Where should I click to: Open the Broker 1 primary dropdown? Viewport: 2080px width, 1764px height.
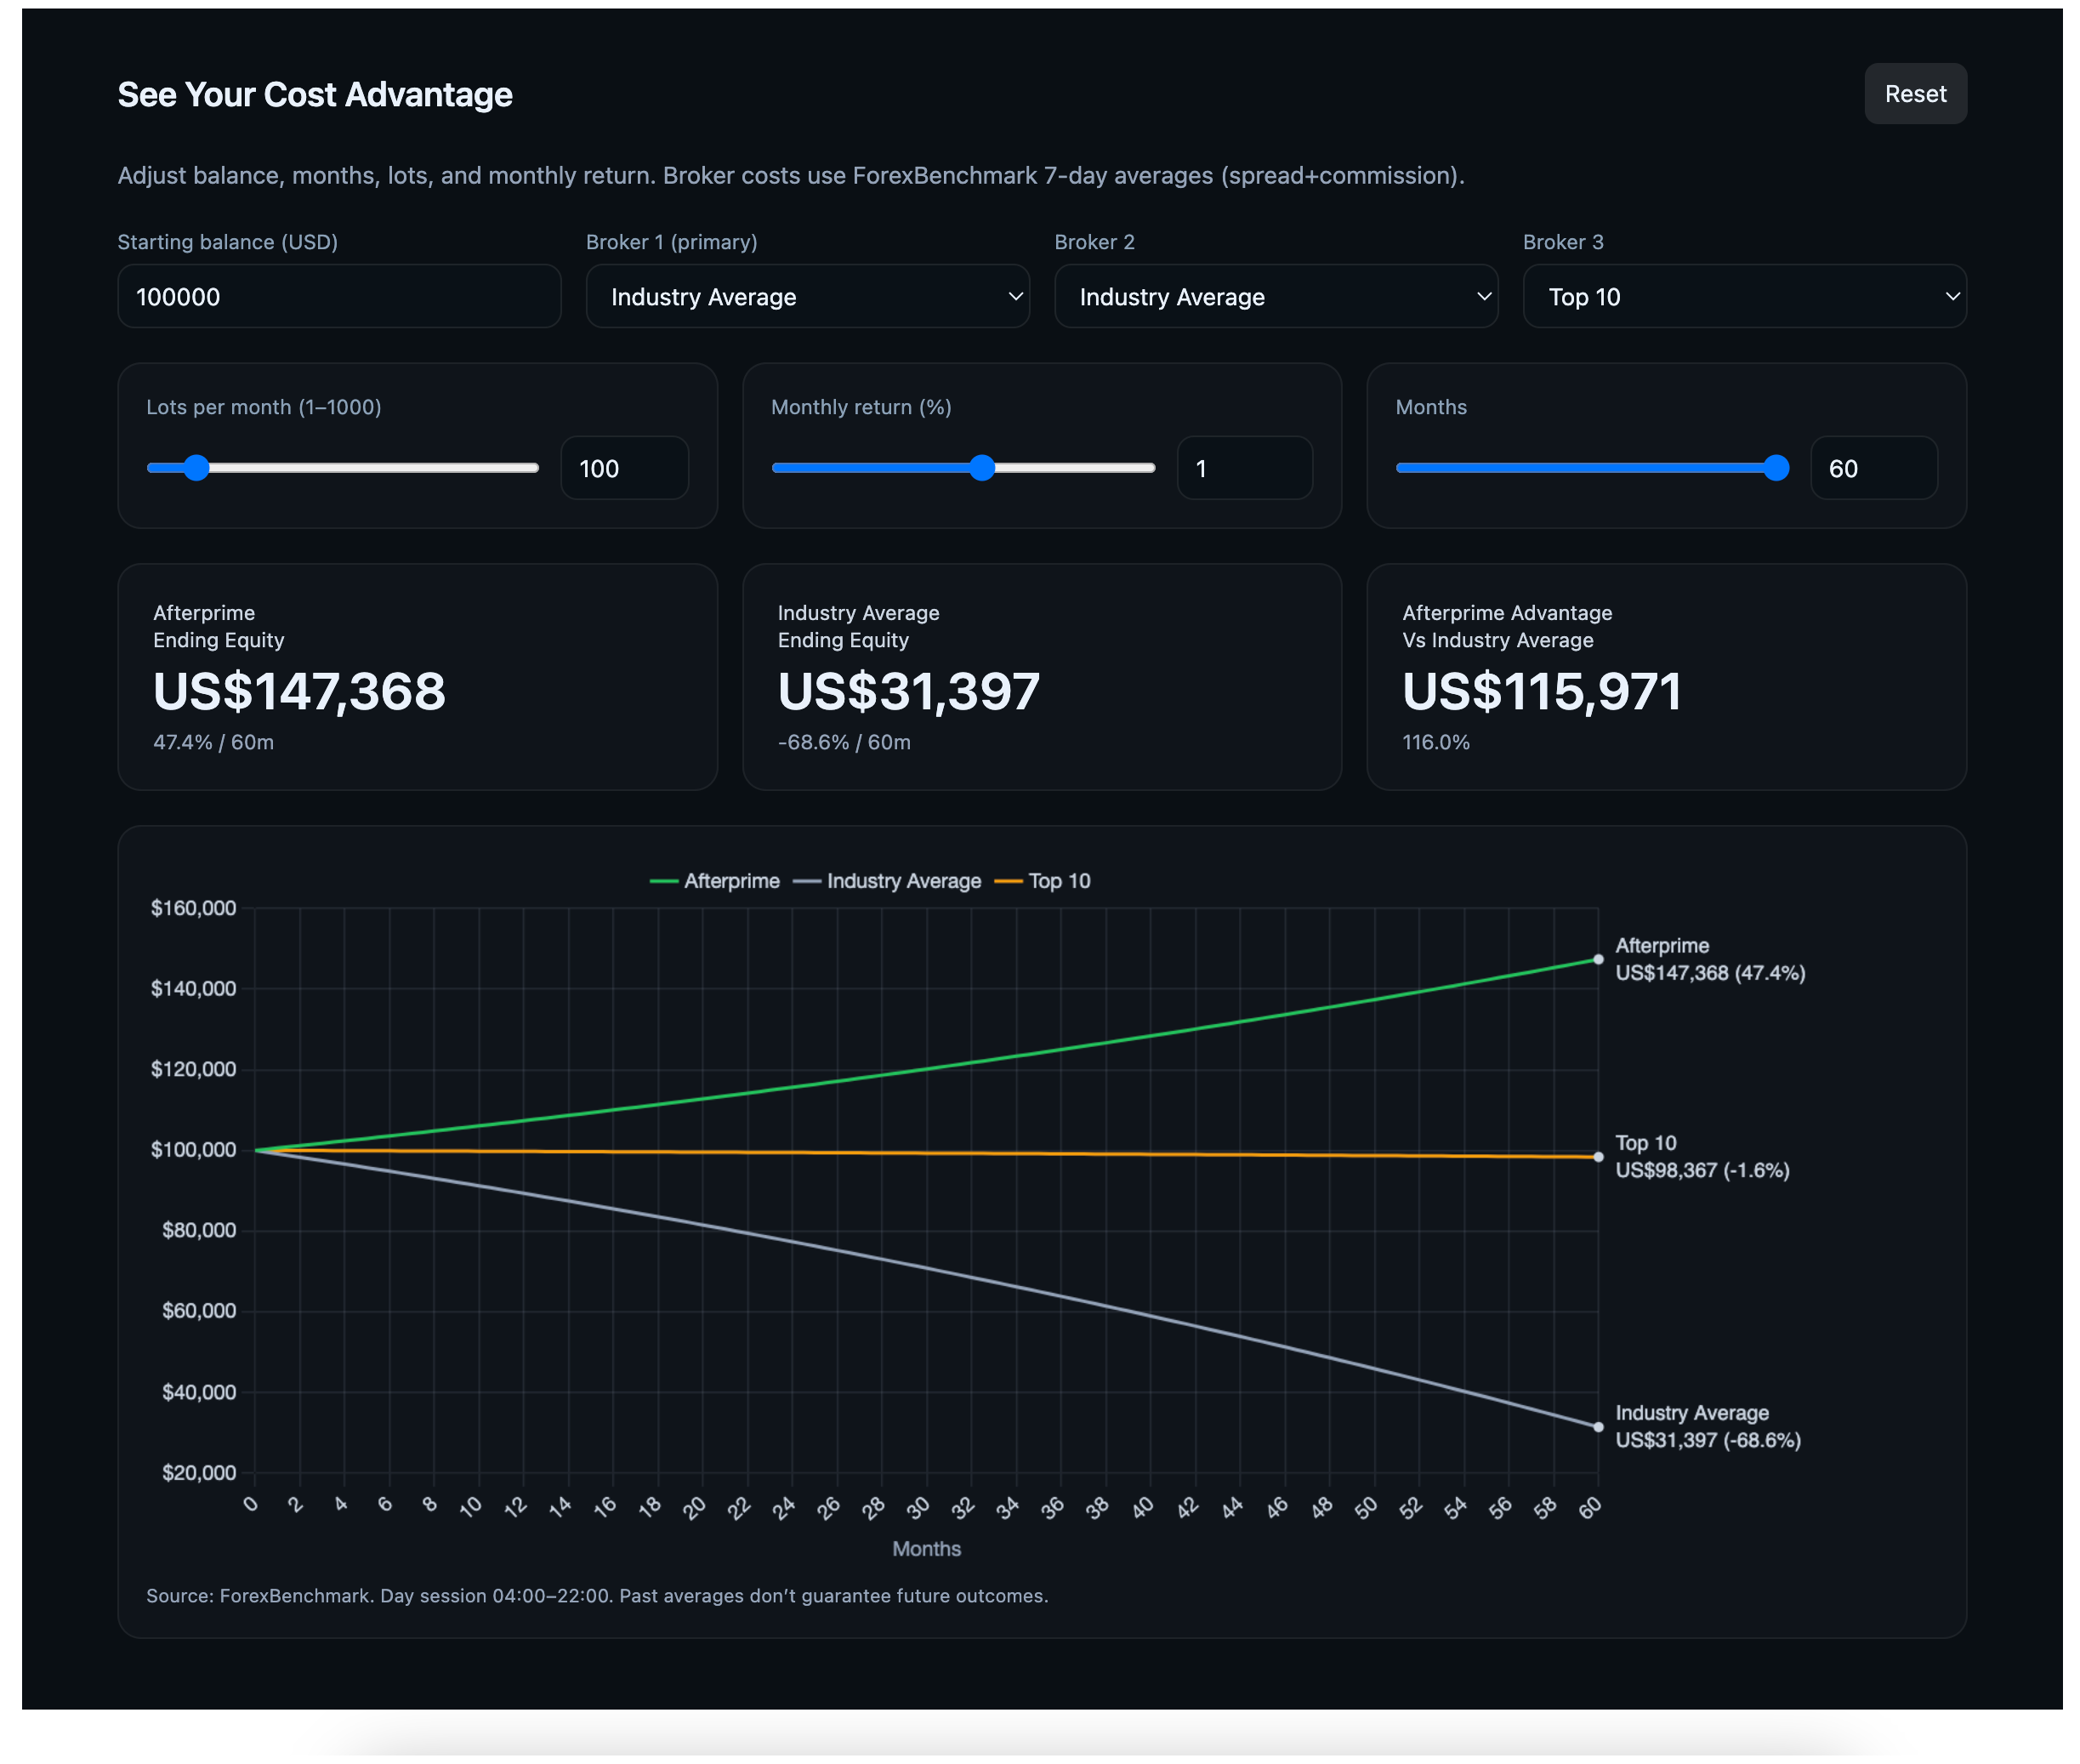[807, 296]
